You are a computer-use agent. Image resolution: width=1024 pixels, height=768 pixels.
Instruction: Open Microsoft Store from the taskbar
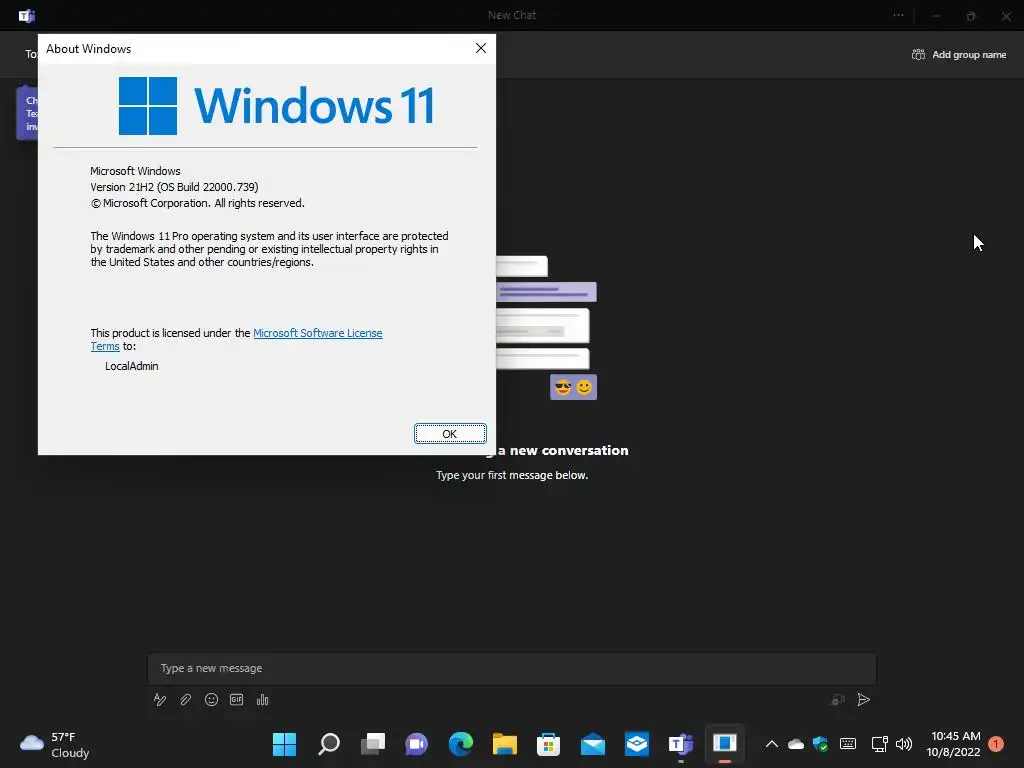pos(549,744)
